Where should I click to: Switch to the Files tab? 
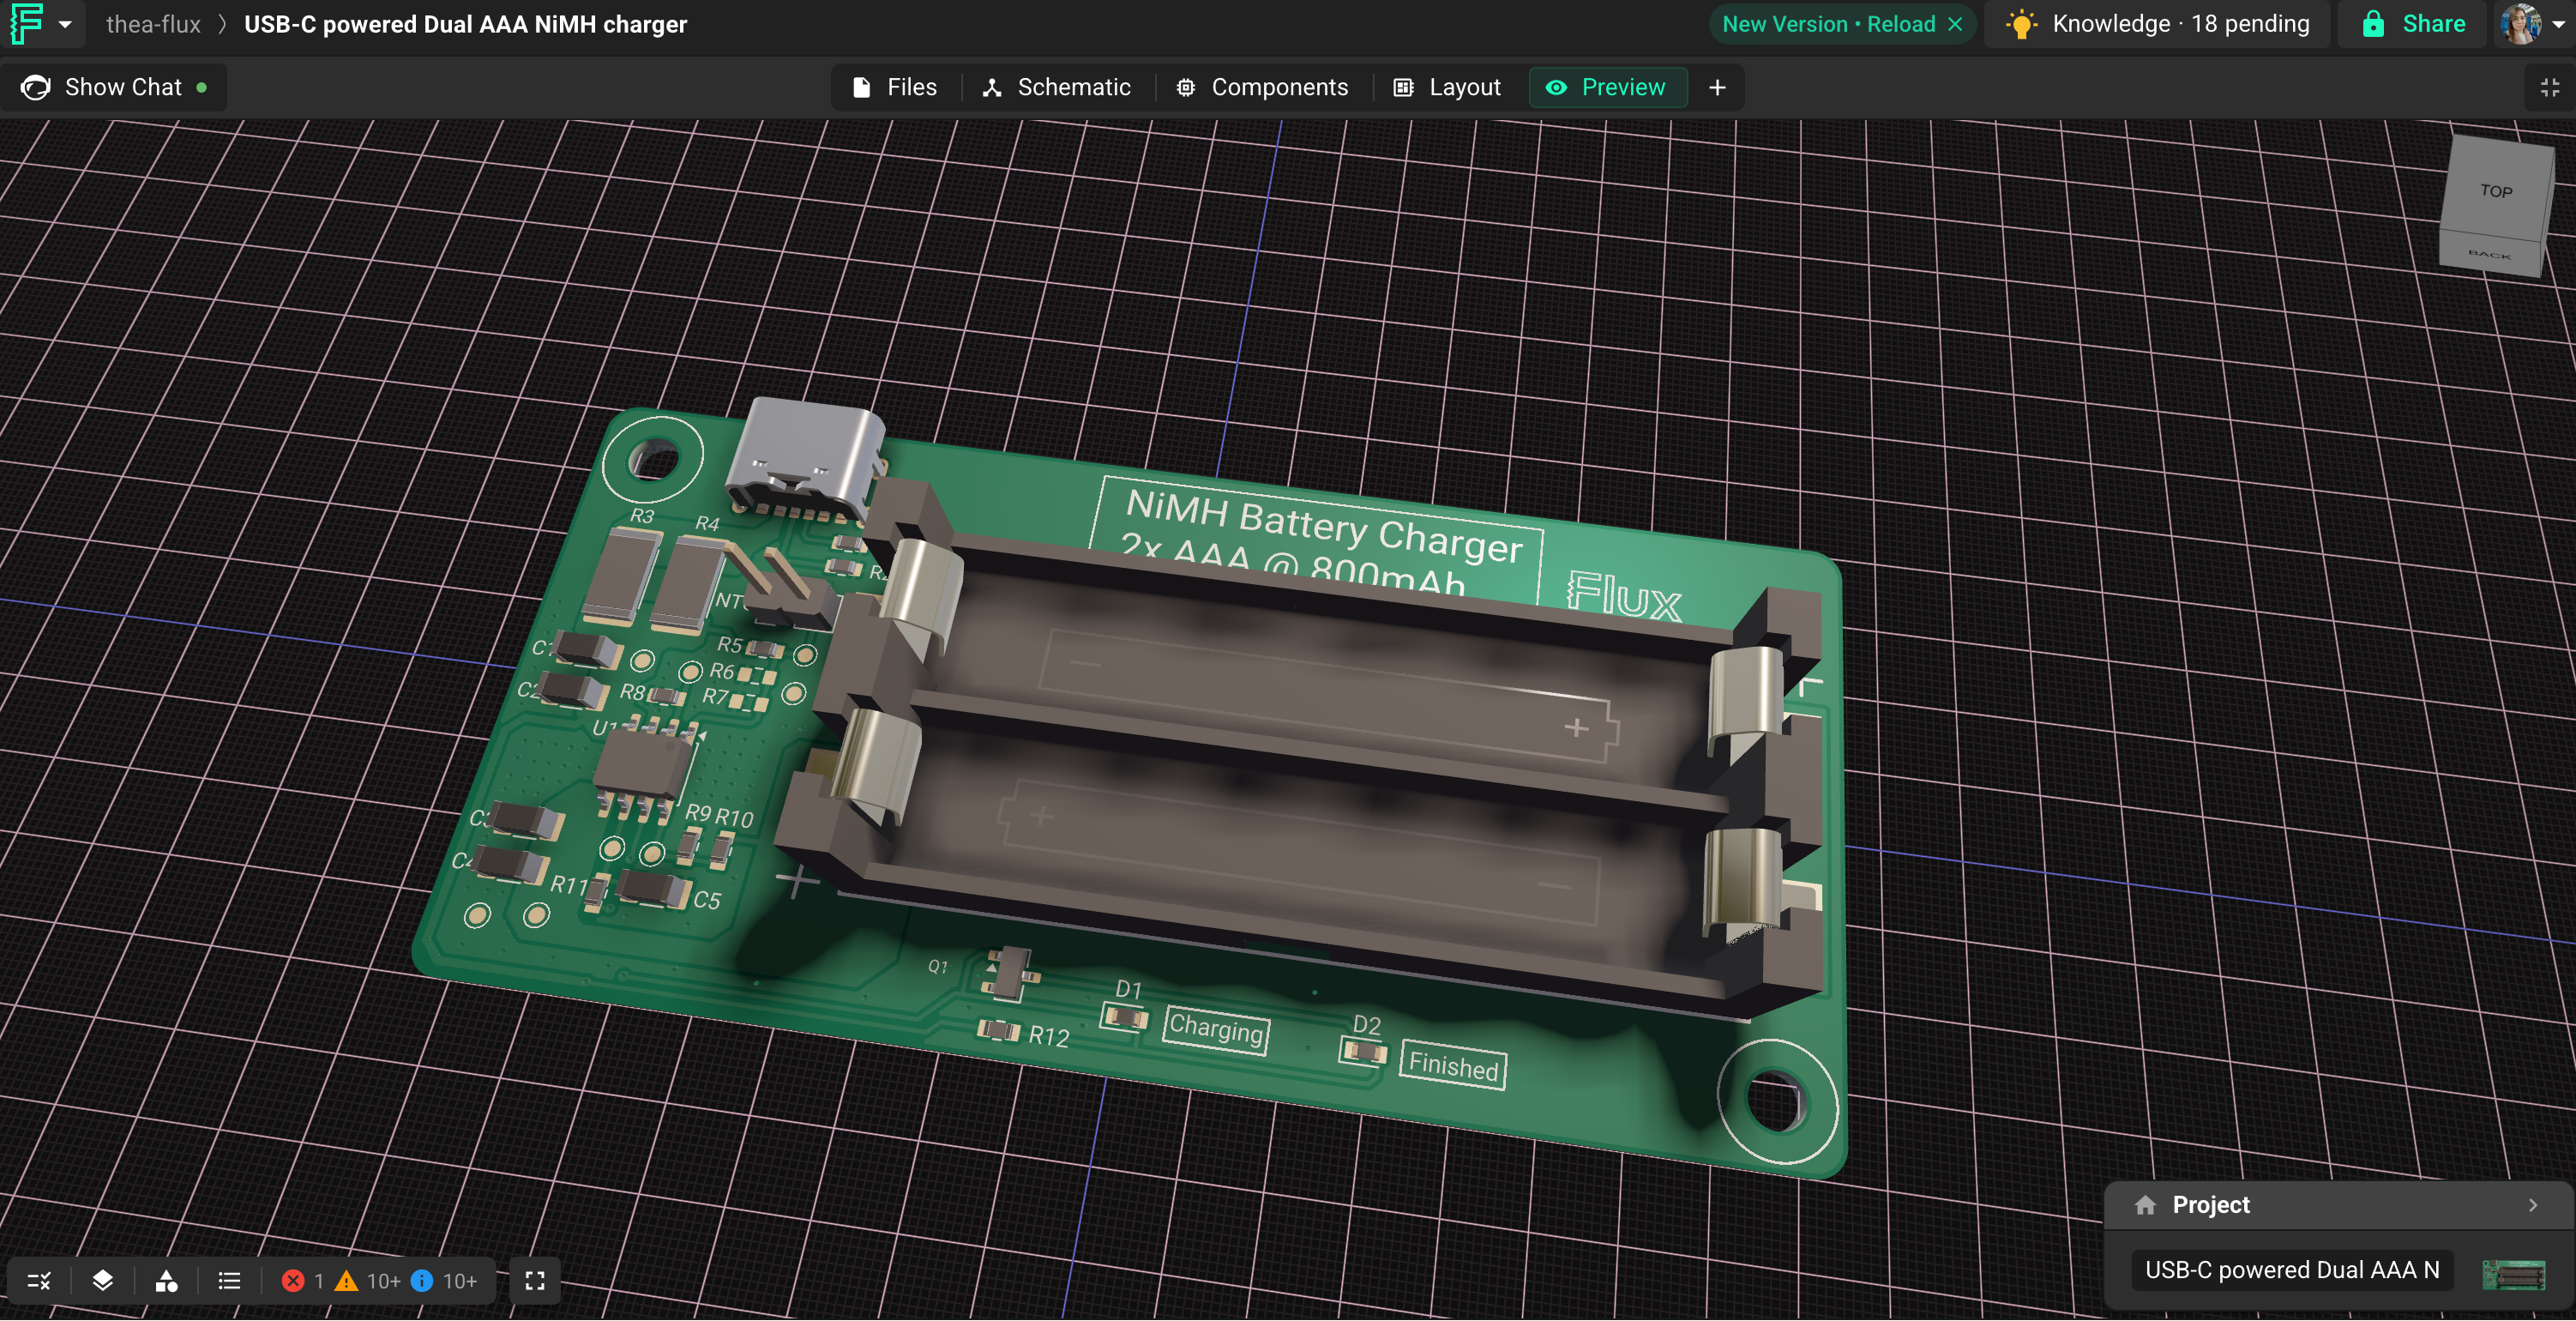tap(895, 87)
